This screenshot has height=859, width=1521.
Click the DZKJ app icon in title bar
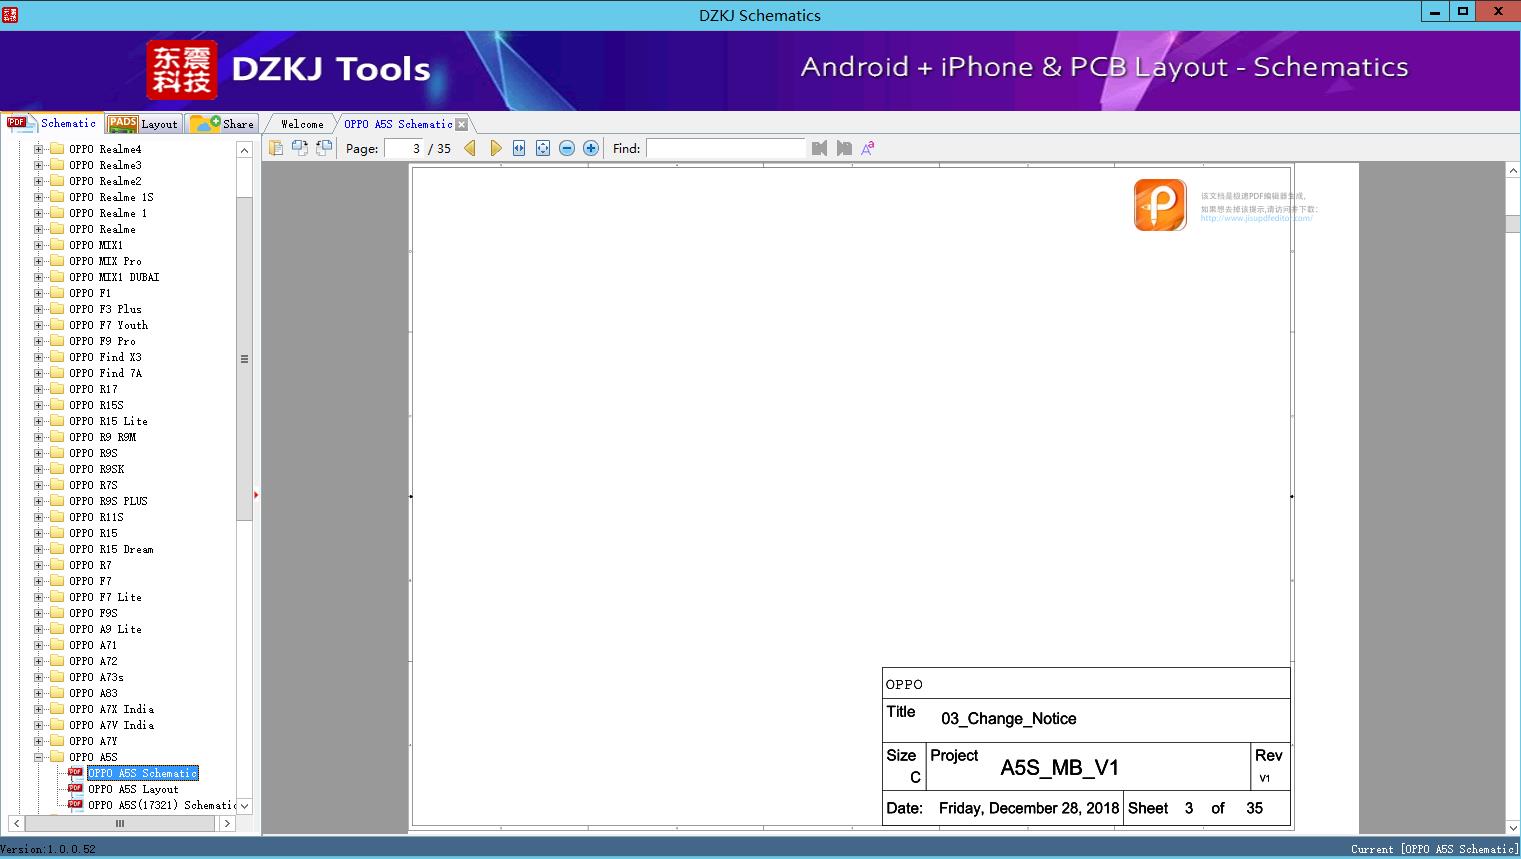point(10,14)
